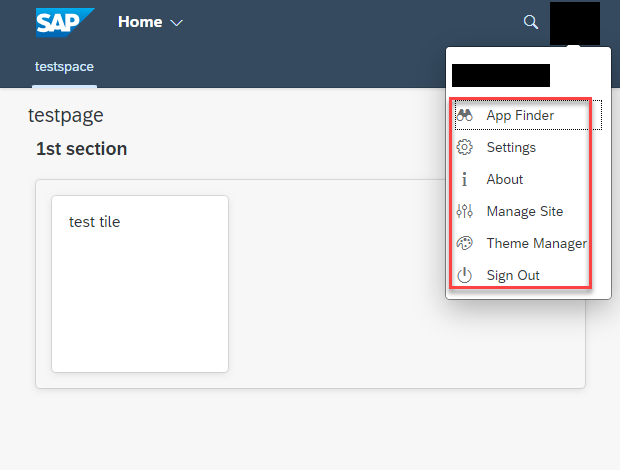
Task: Click the palette Theme Manager icon
Action: tap(464, 243)
